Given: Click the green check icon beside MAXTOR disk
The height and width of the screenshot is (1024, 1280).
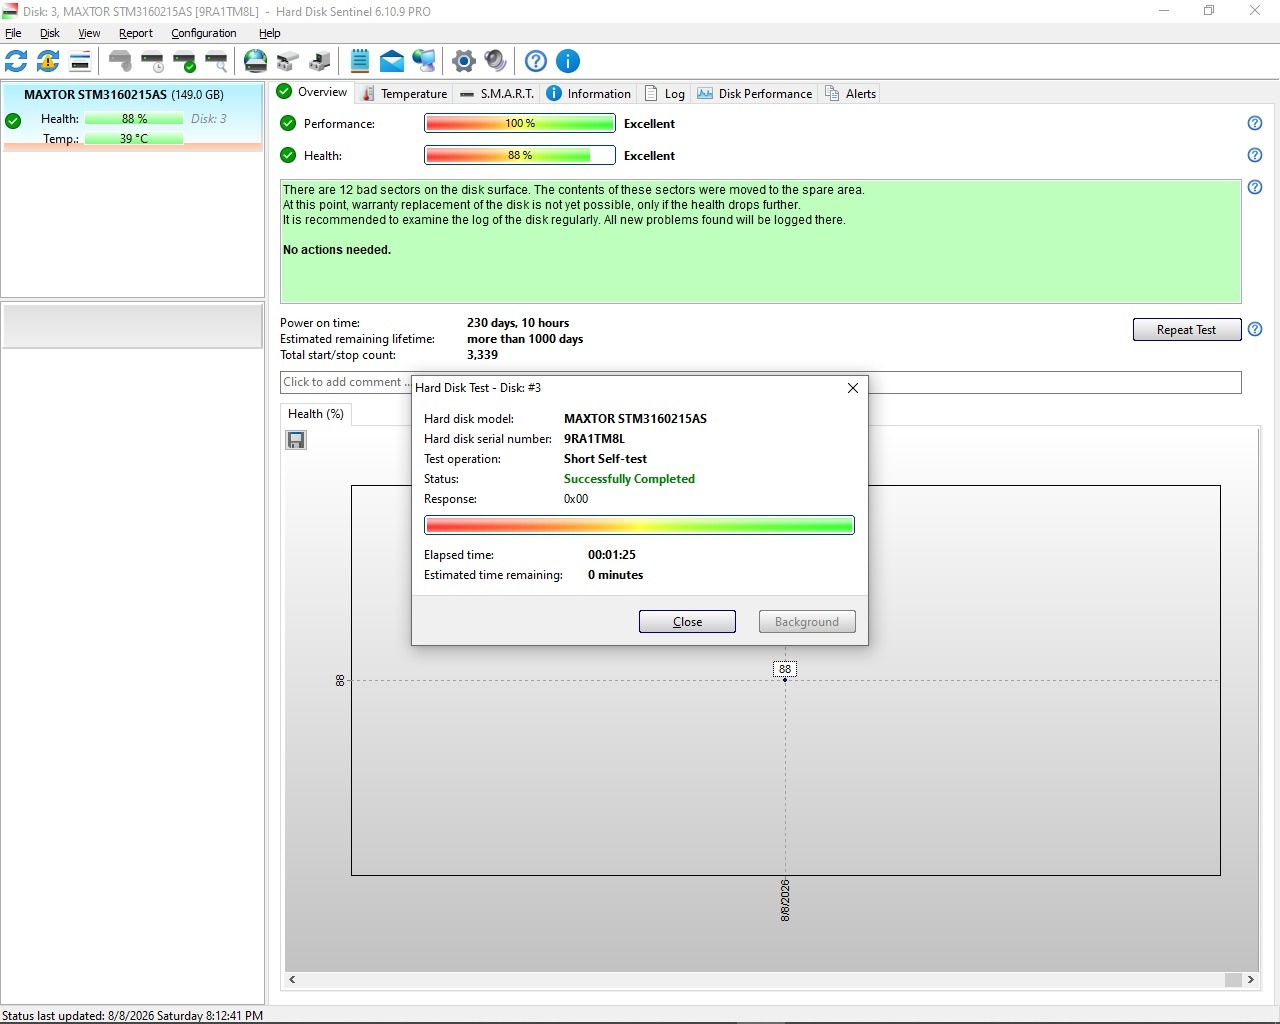Looking at the screenshot, I should [x=13, y=121].
